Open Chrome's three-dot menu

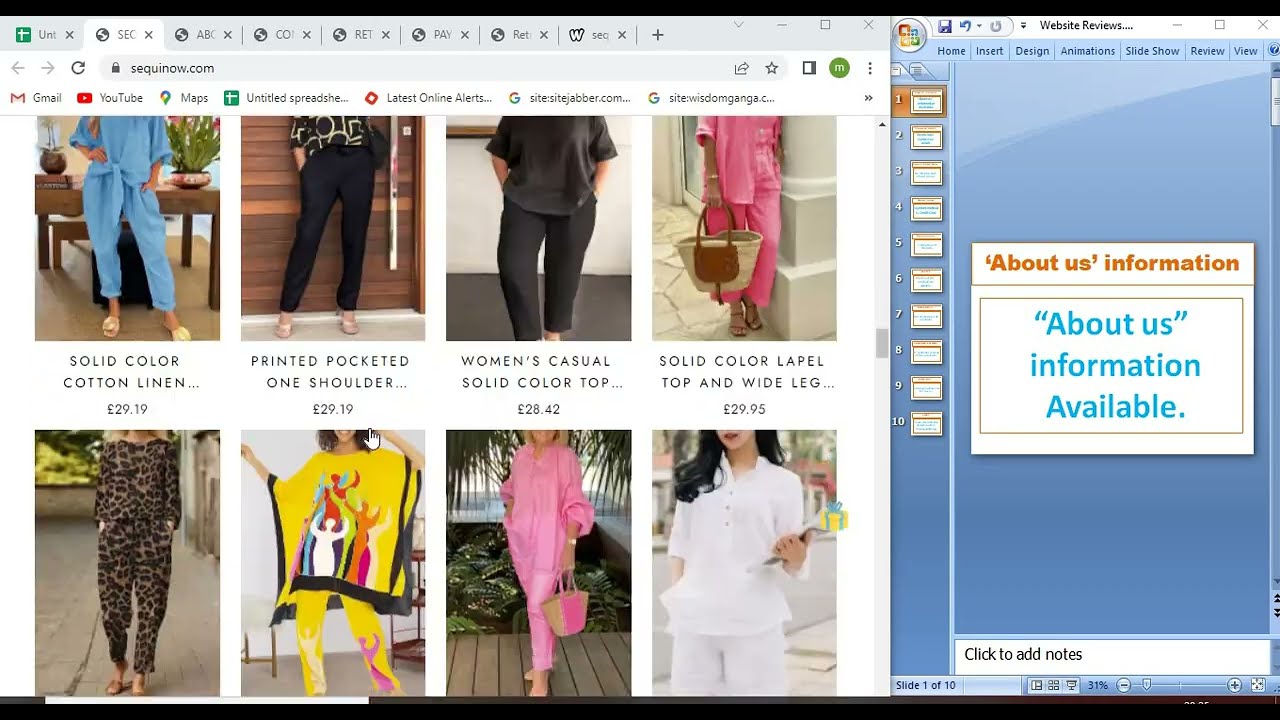870,68
